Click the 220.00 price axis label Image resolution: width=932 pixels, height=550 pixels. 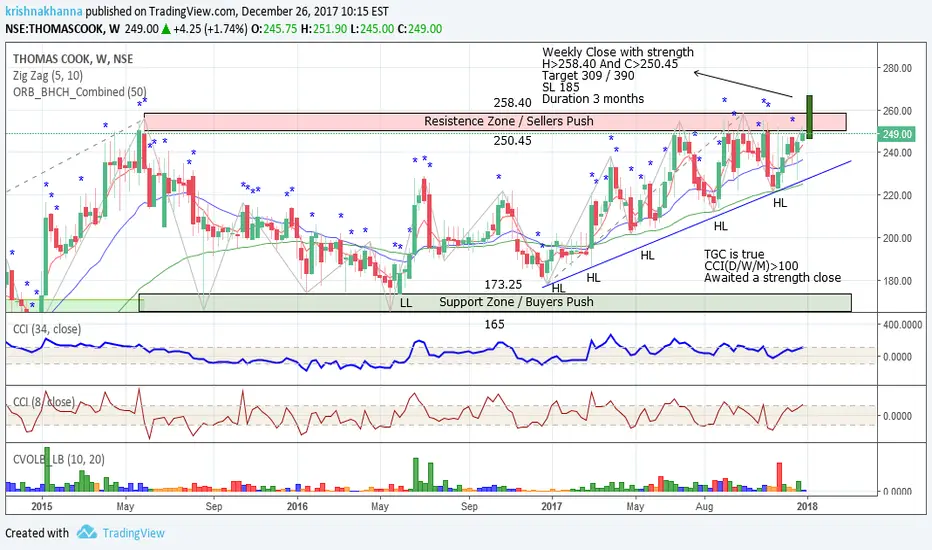pyautogui.click(x=897, y=196)
